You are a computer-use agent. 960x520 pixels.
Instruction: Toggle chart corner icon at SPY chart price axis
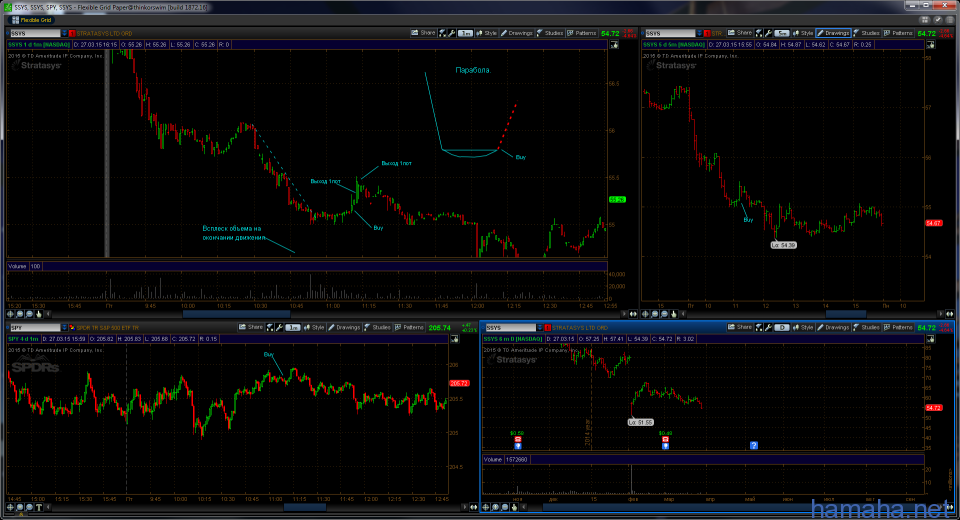pyautogui.click(x=455, y=339)
